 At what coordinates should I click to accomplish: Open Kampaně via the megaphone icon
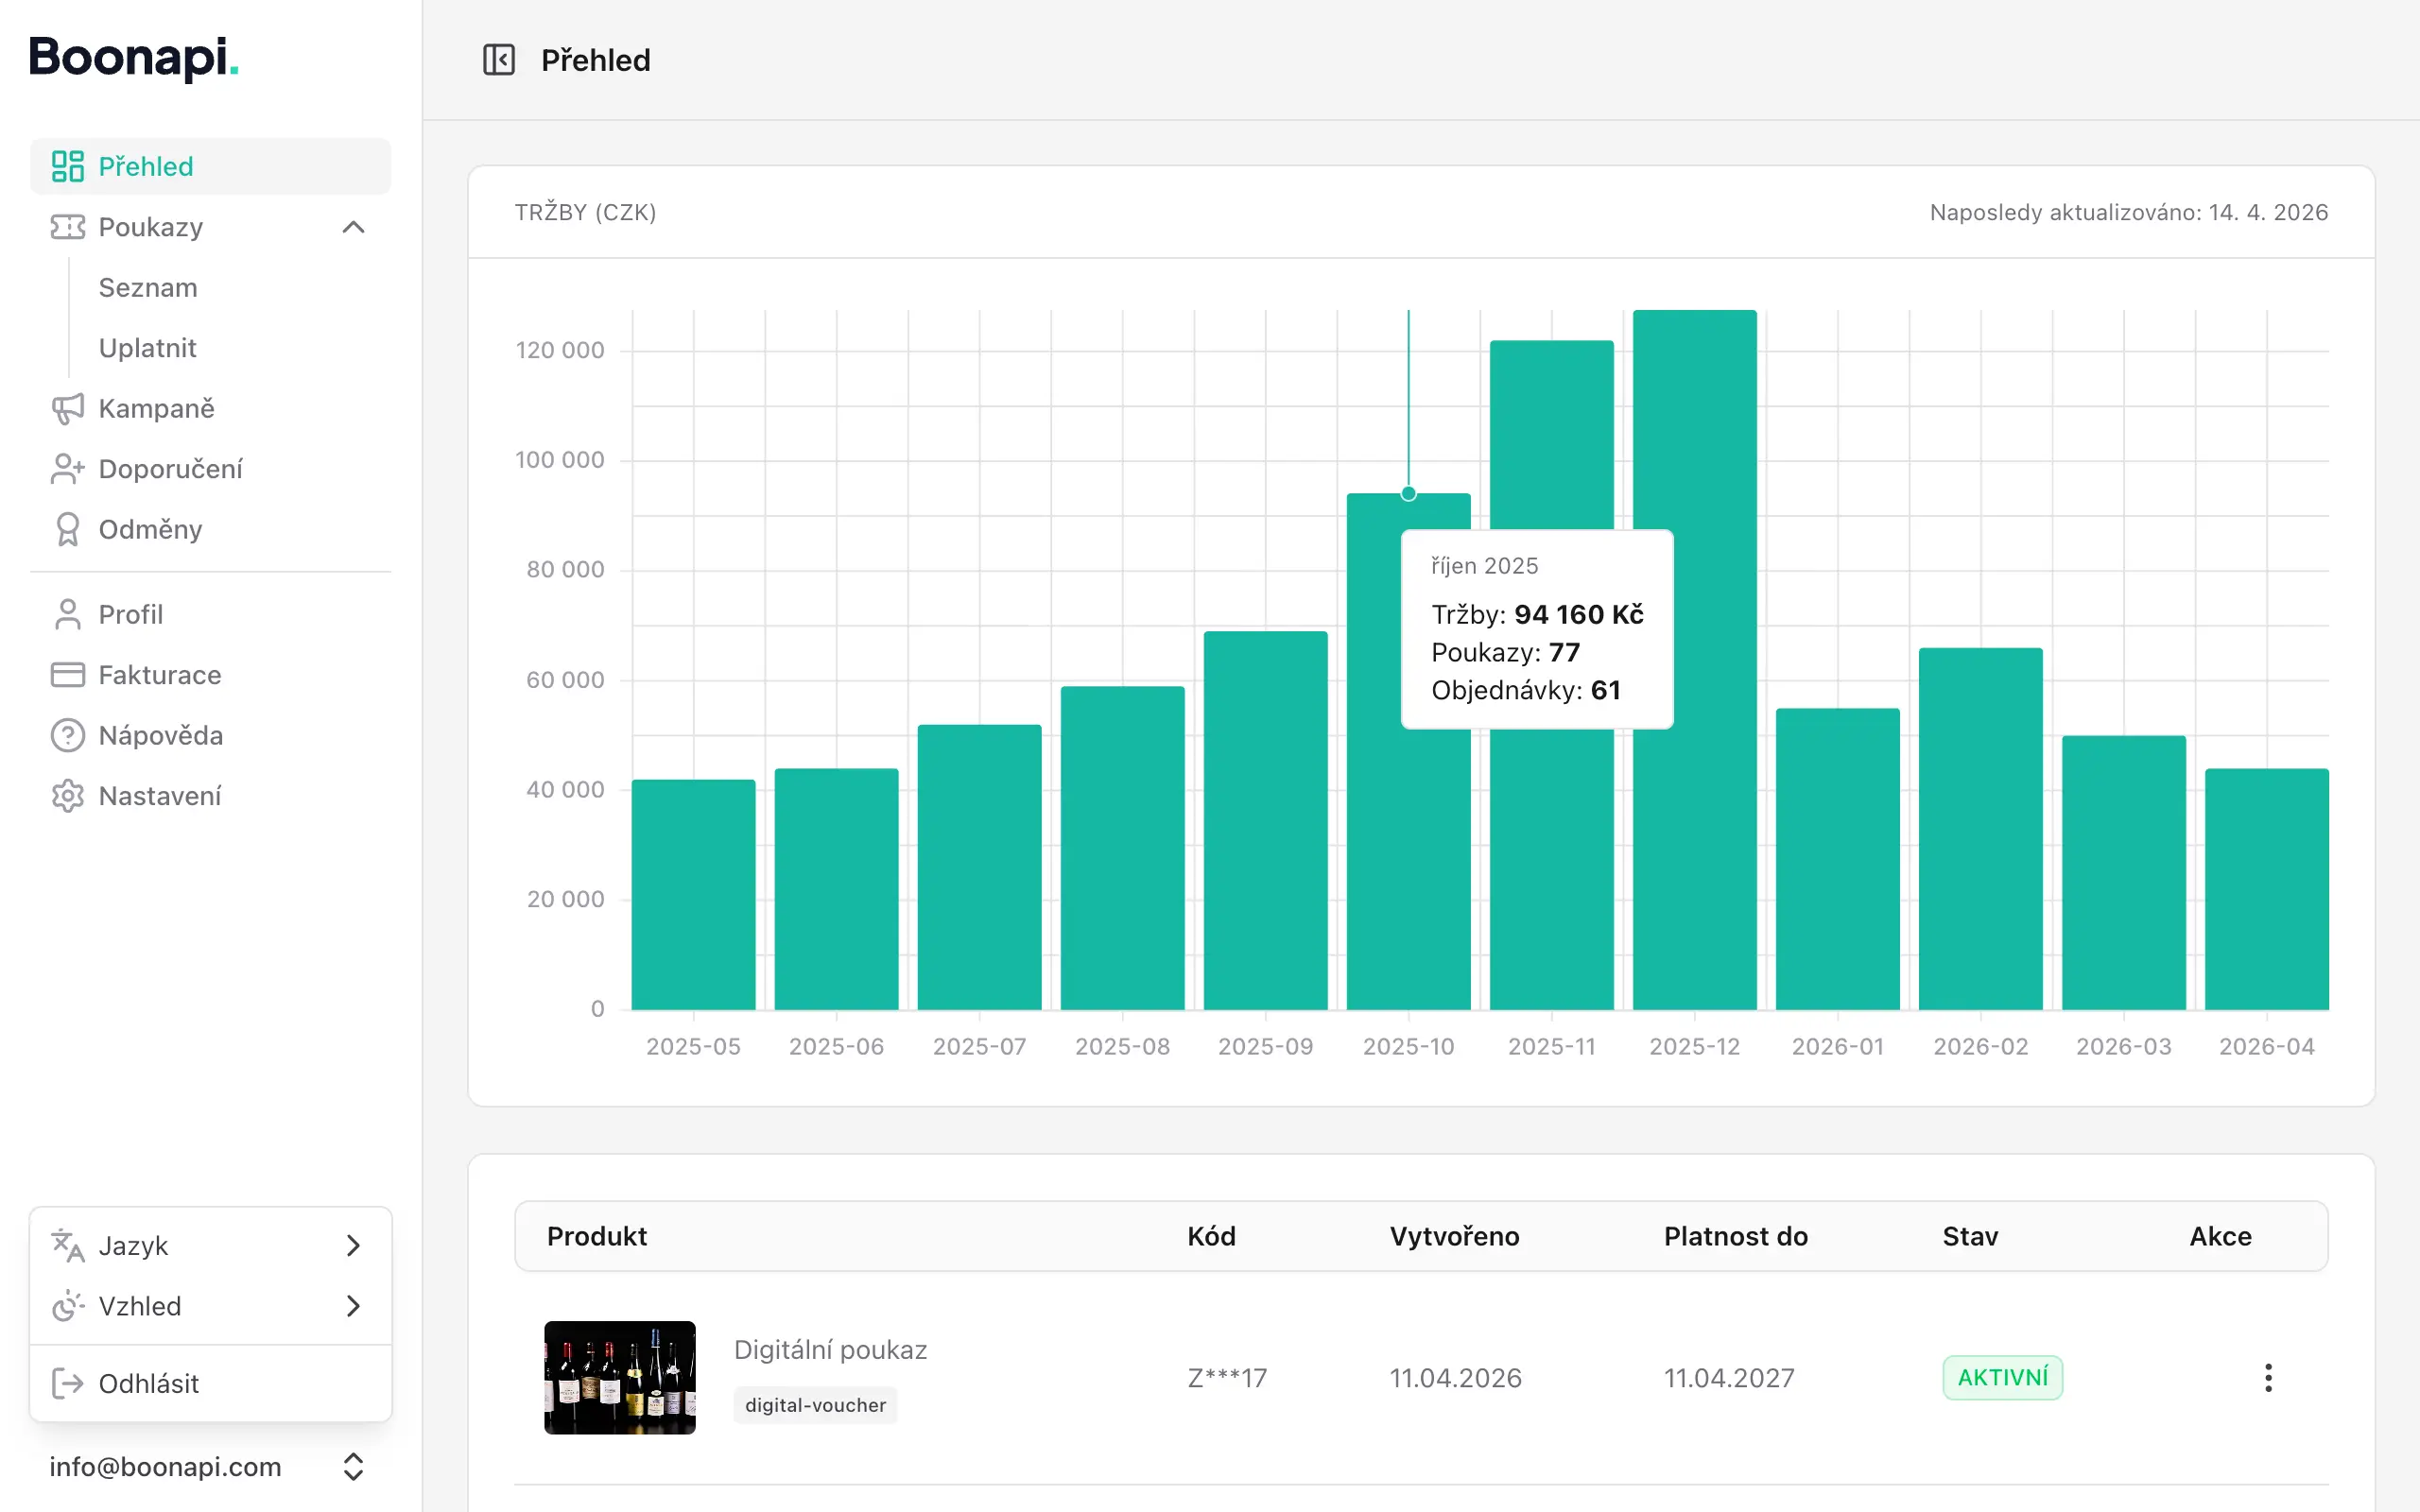click(x=67, y=408)
